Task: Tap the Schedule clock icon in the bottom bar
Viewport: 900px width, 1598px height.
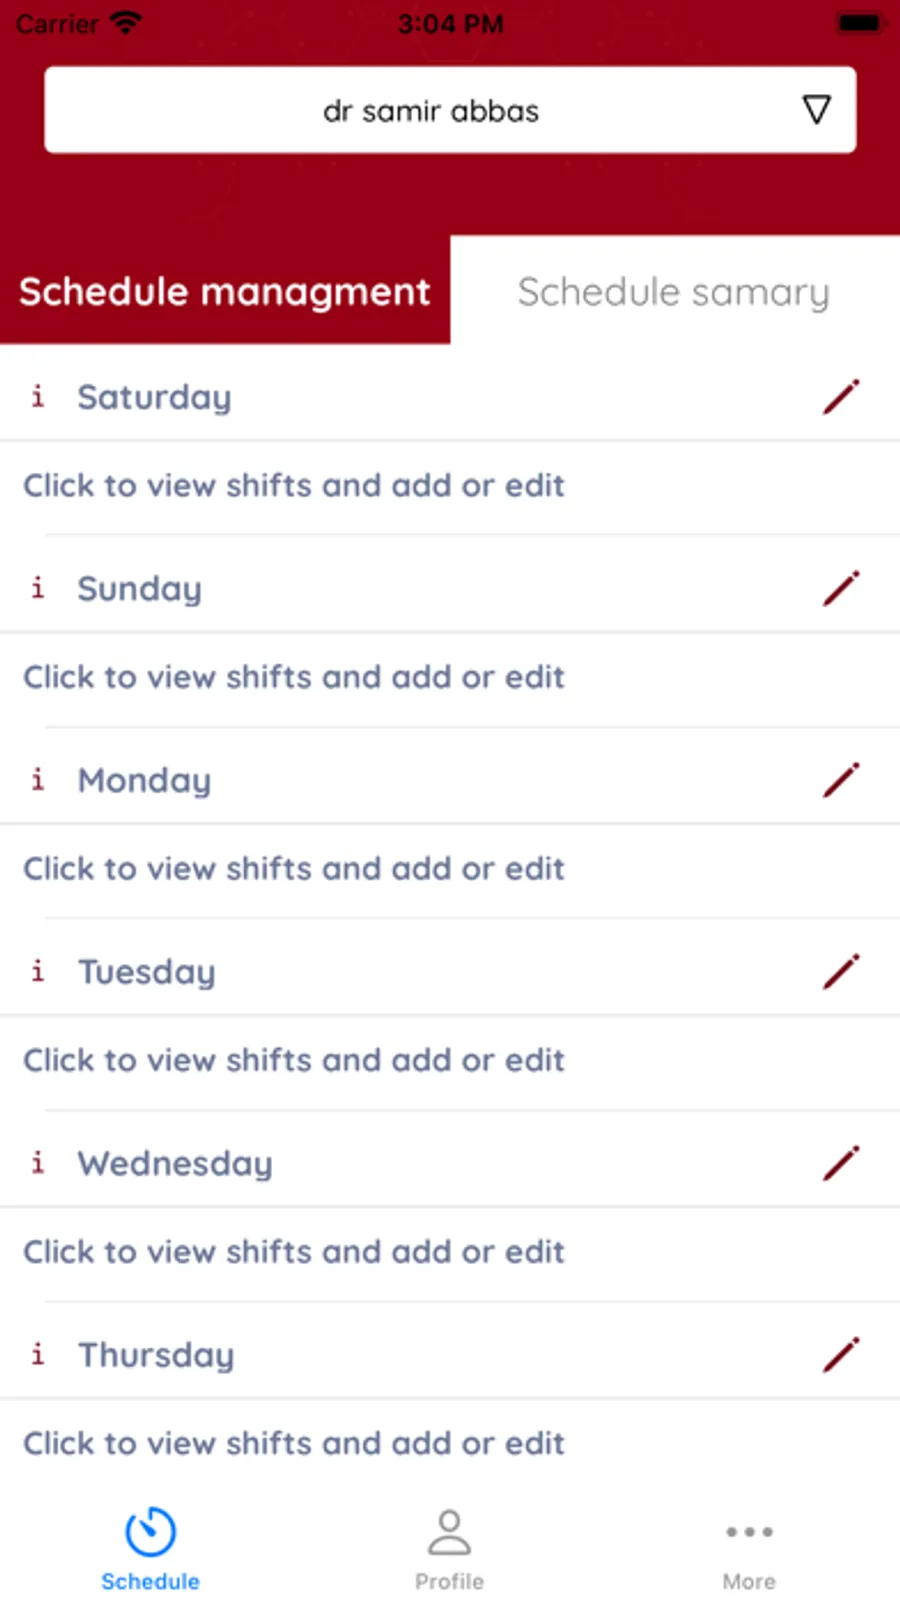Action: 150,1532
